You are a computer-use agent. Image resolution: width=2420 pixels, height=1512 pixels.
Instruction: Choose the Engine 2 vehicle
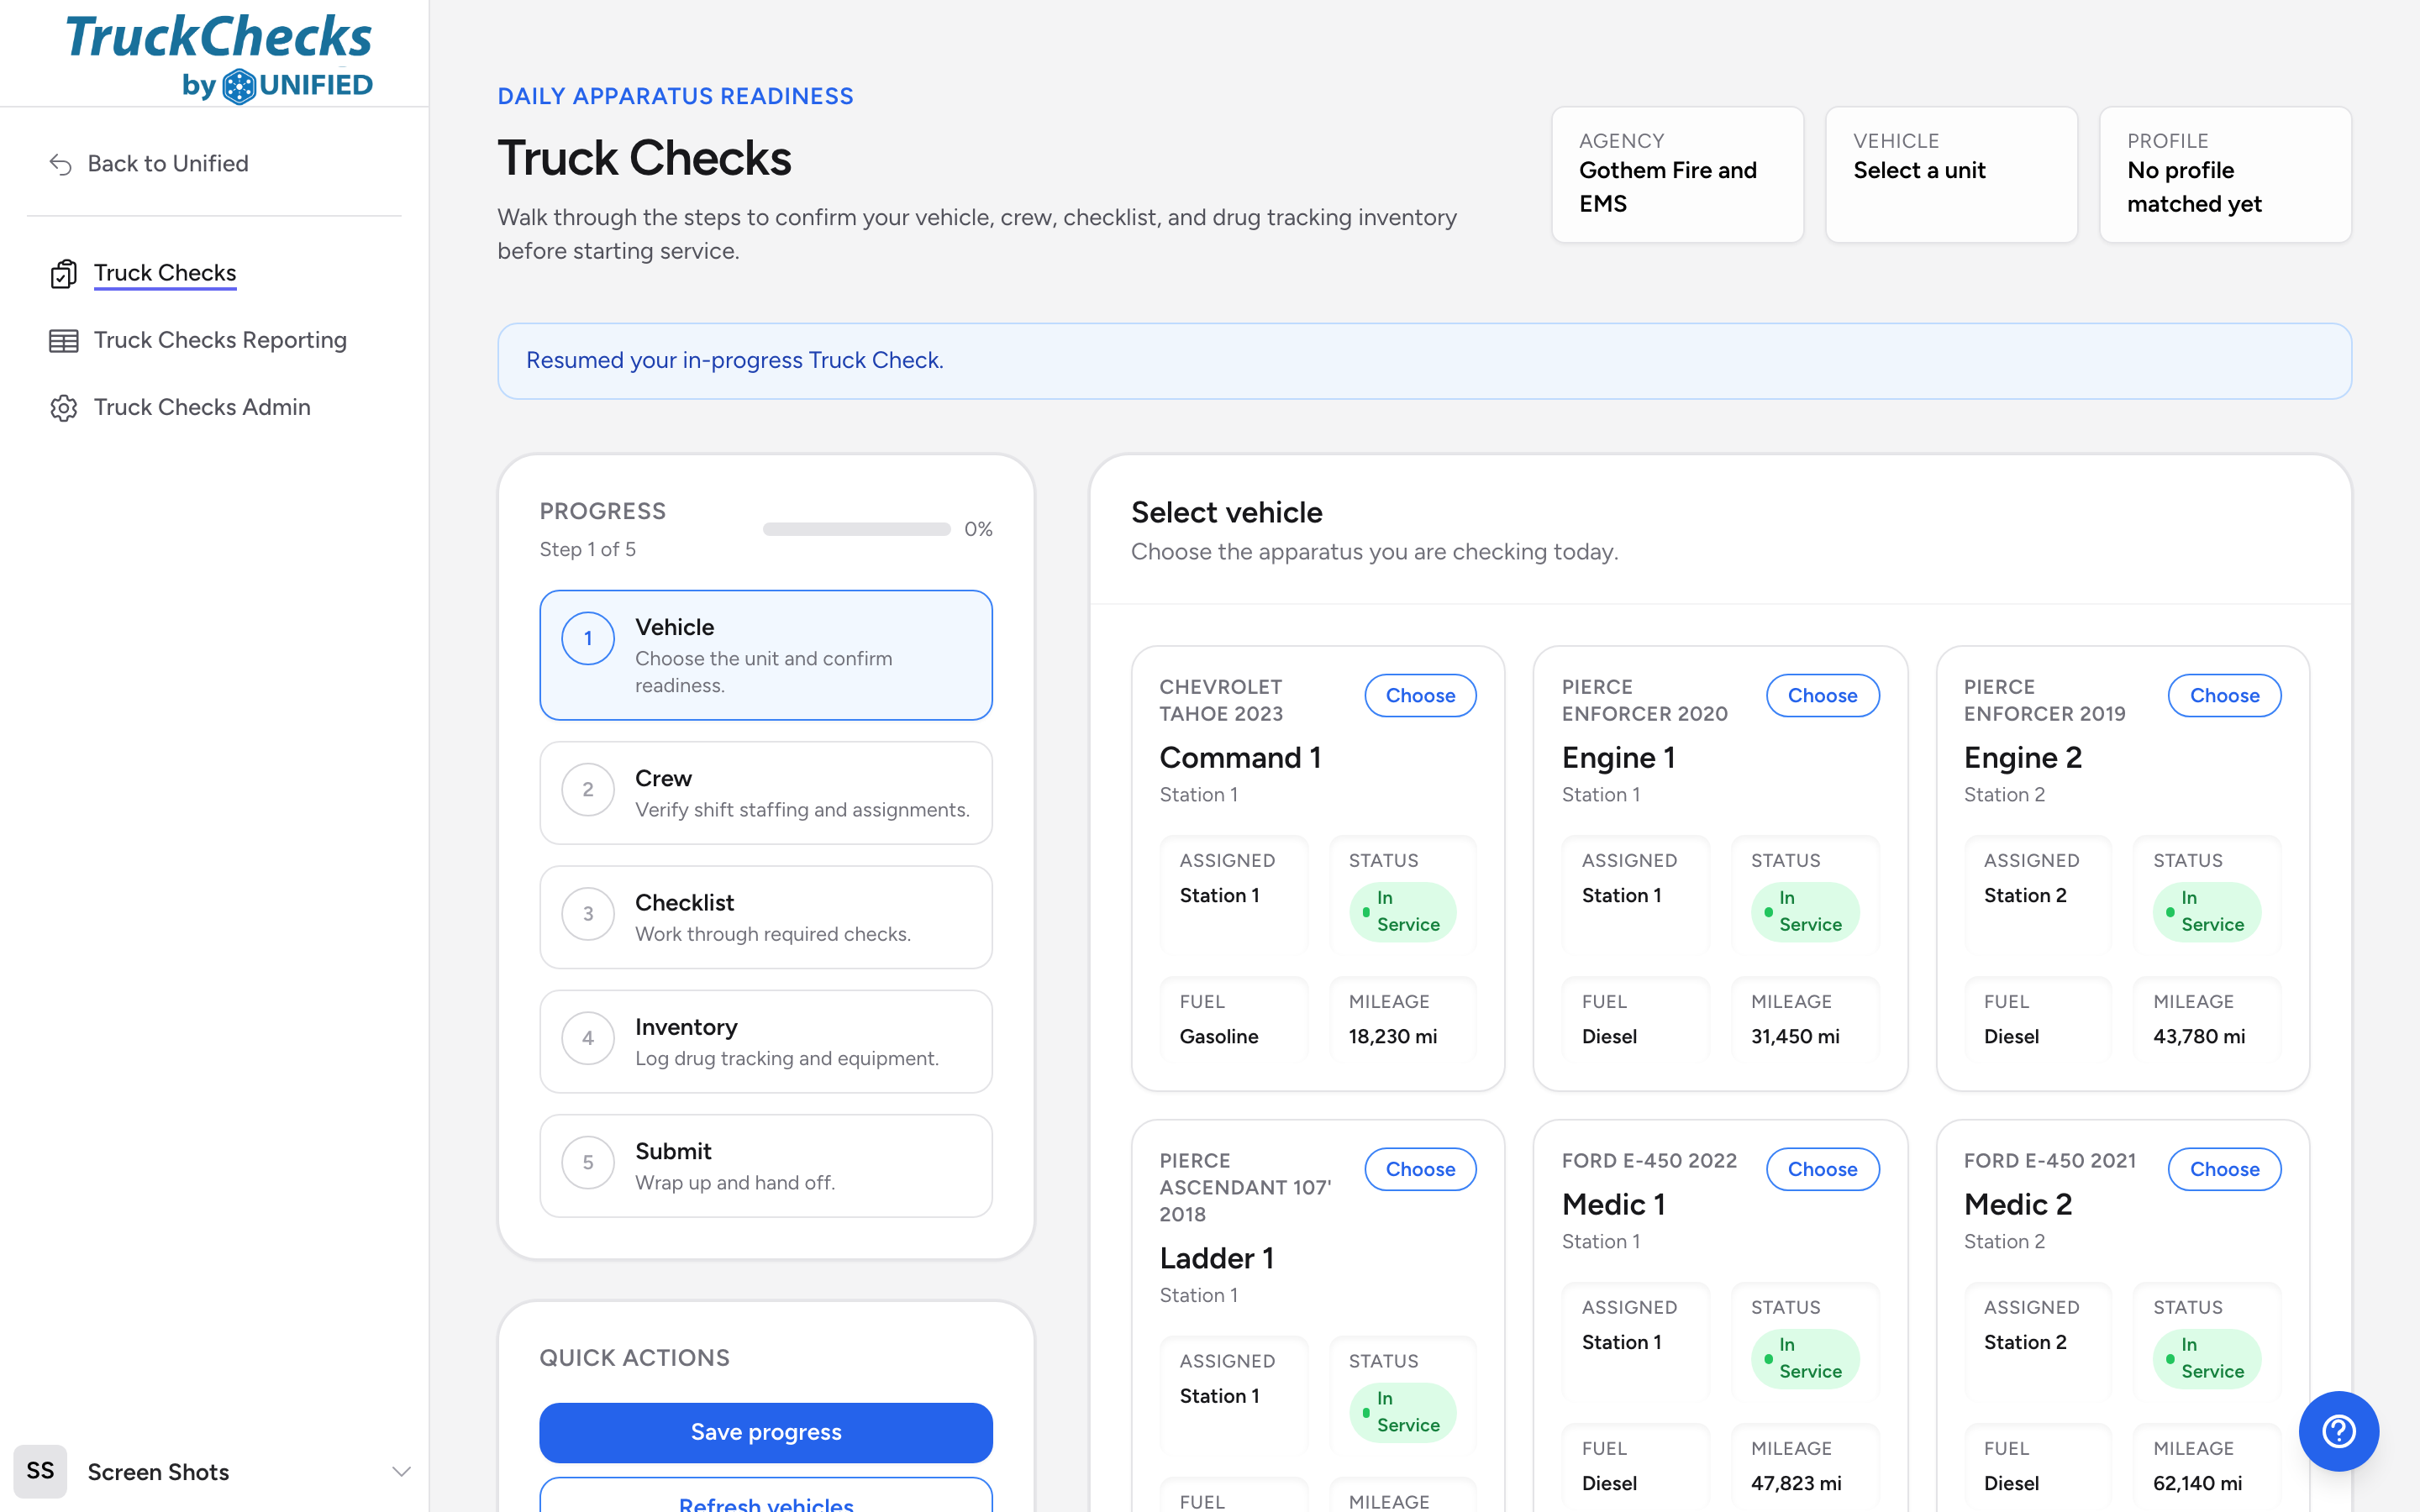pos(2224,696)
